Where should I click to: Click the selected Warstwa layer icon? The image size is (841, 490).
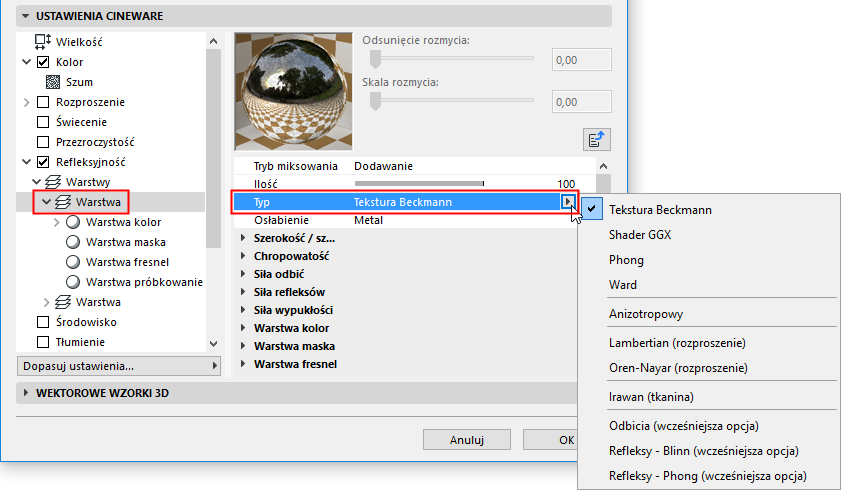[63, 202]
